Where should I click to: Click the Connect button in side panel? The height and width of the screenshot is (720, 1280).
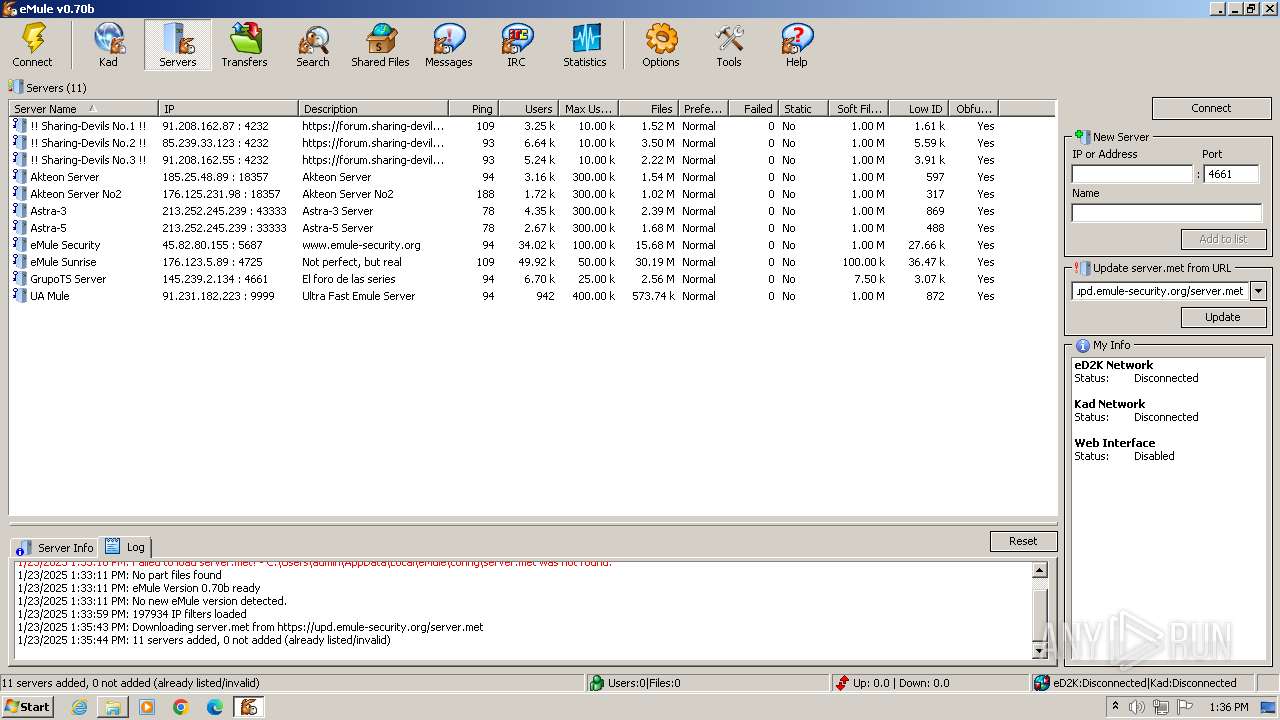click(1211, 108)
